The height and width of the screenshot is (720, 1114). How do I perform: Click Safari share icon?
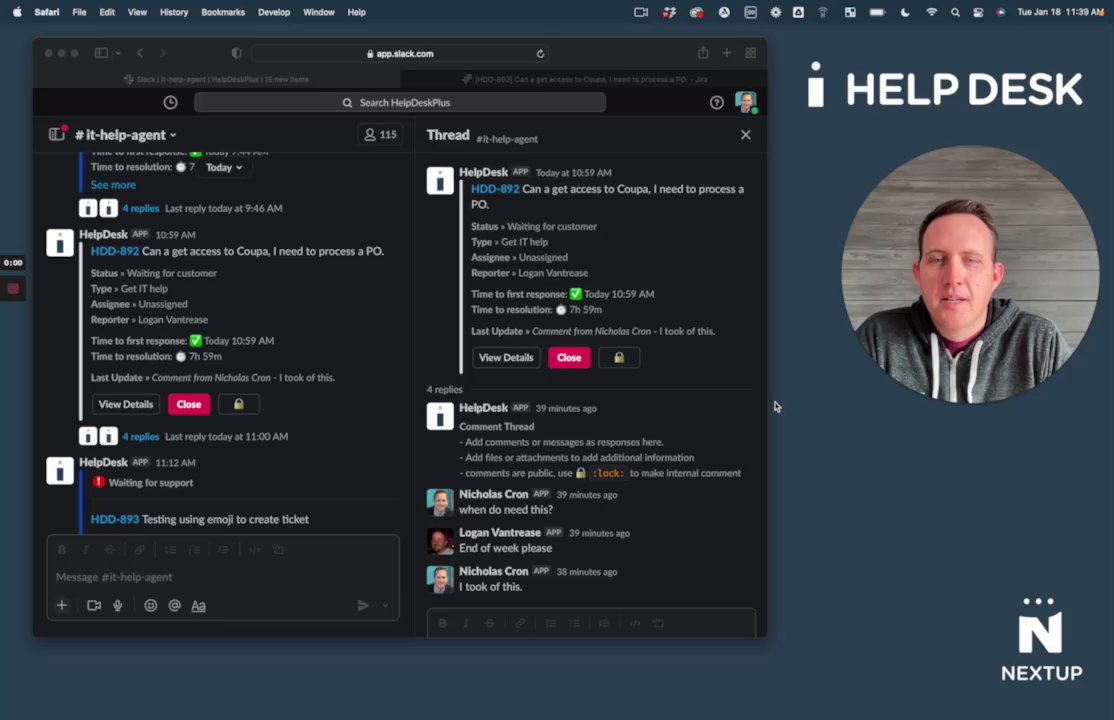(703, 53)
